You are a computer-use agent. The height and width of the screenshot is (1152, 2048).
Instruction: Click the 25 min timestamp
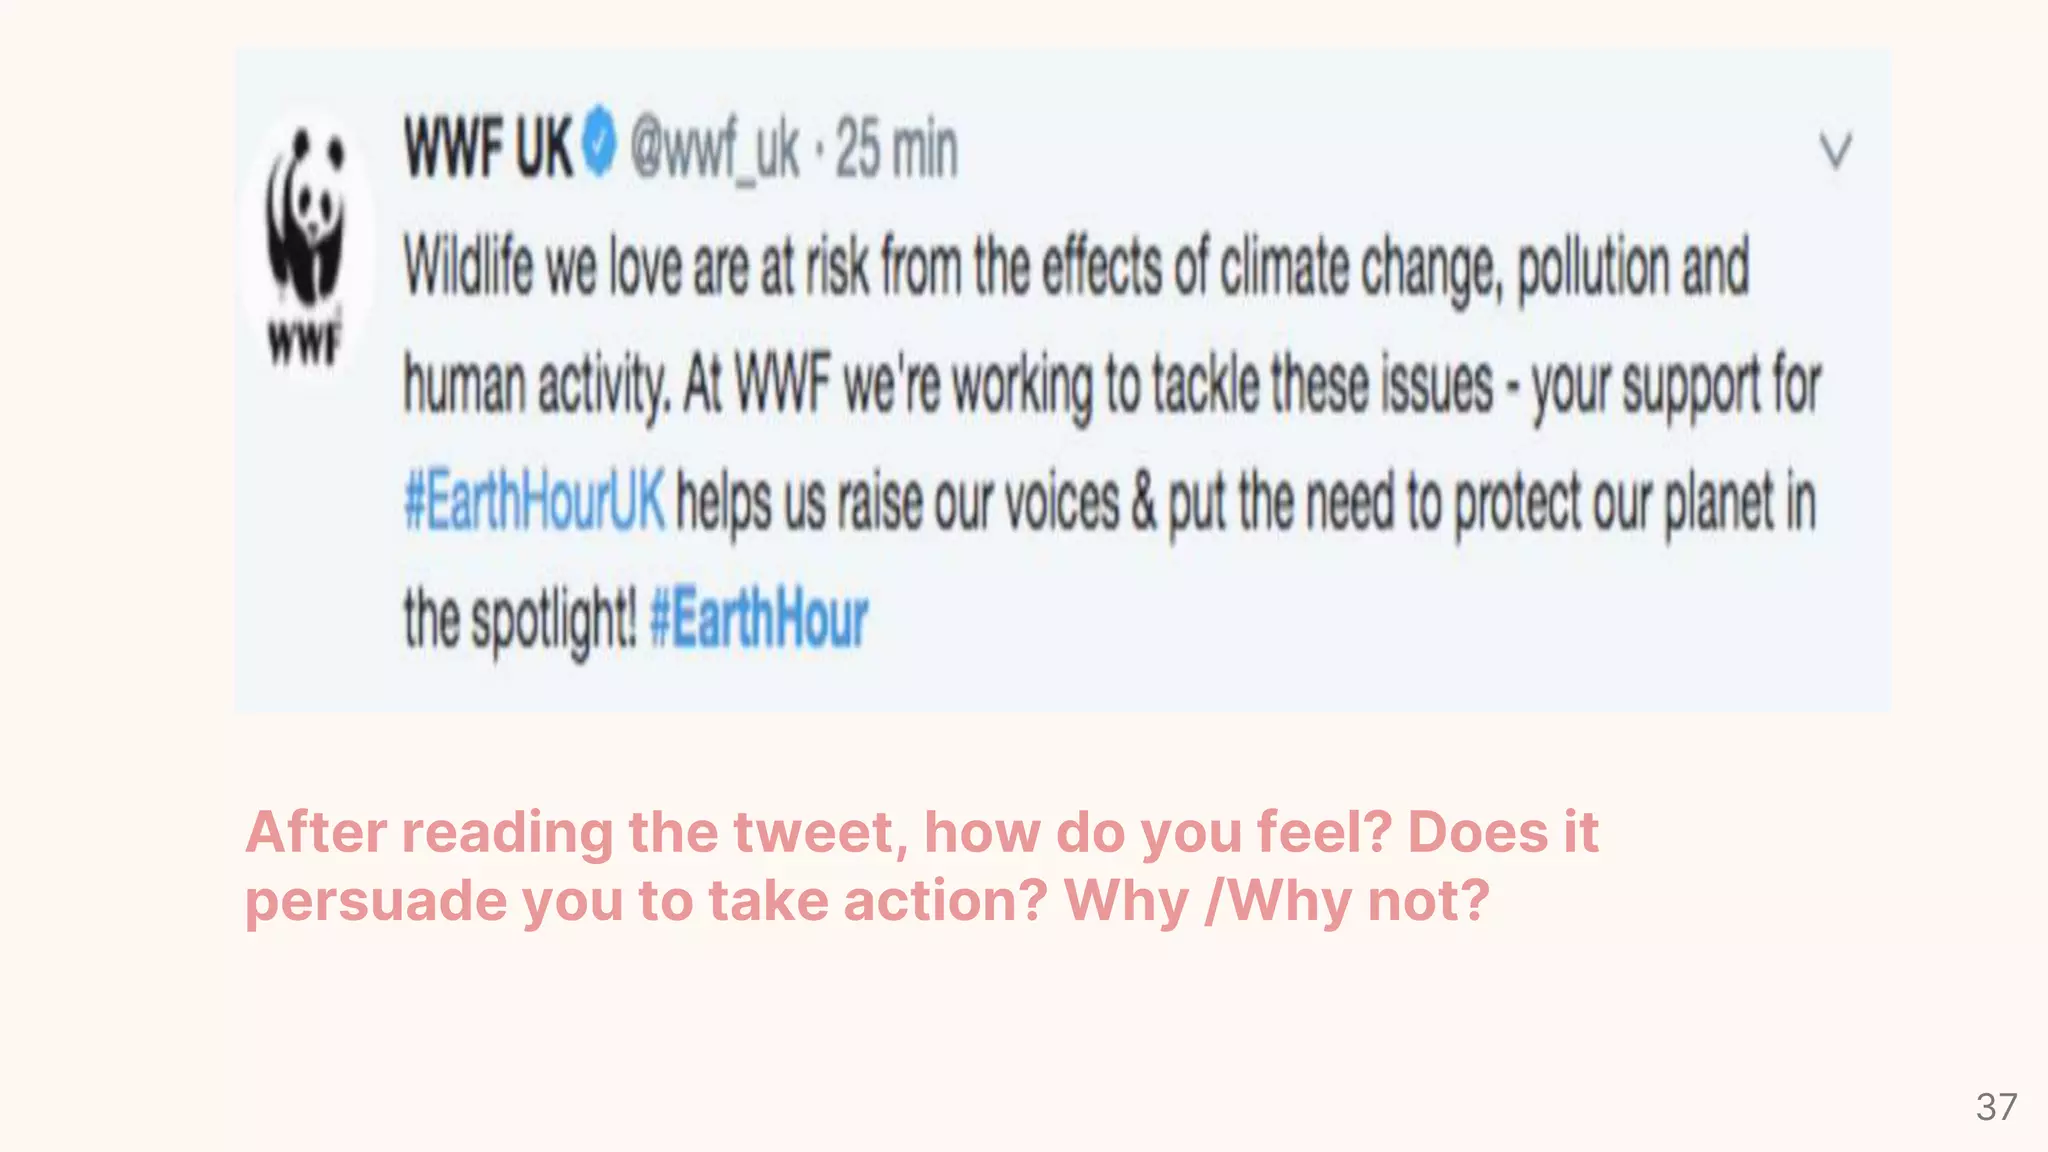point(896,150)
